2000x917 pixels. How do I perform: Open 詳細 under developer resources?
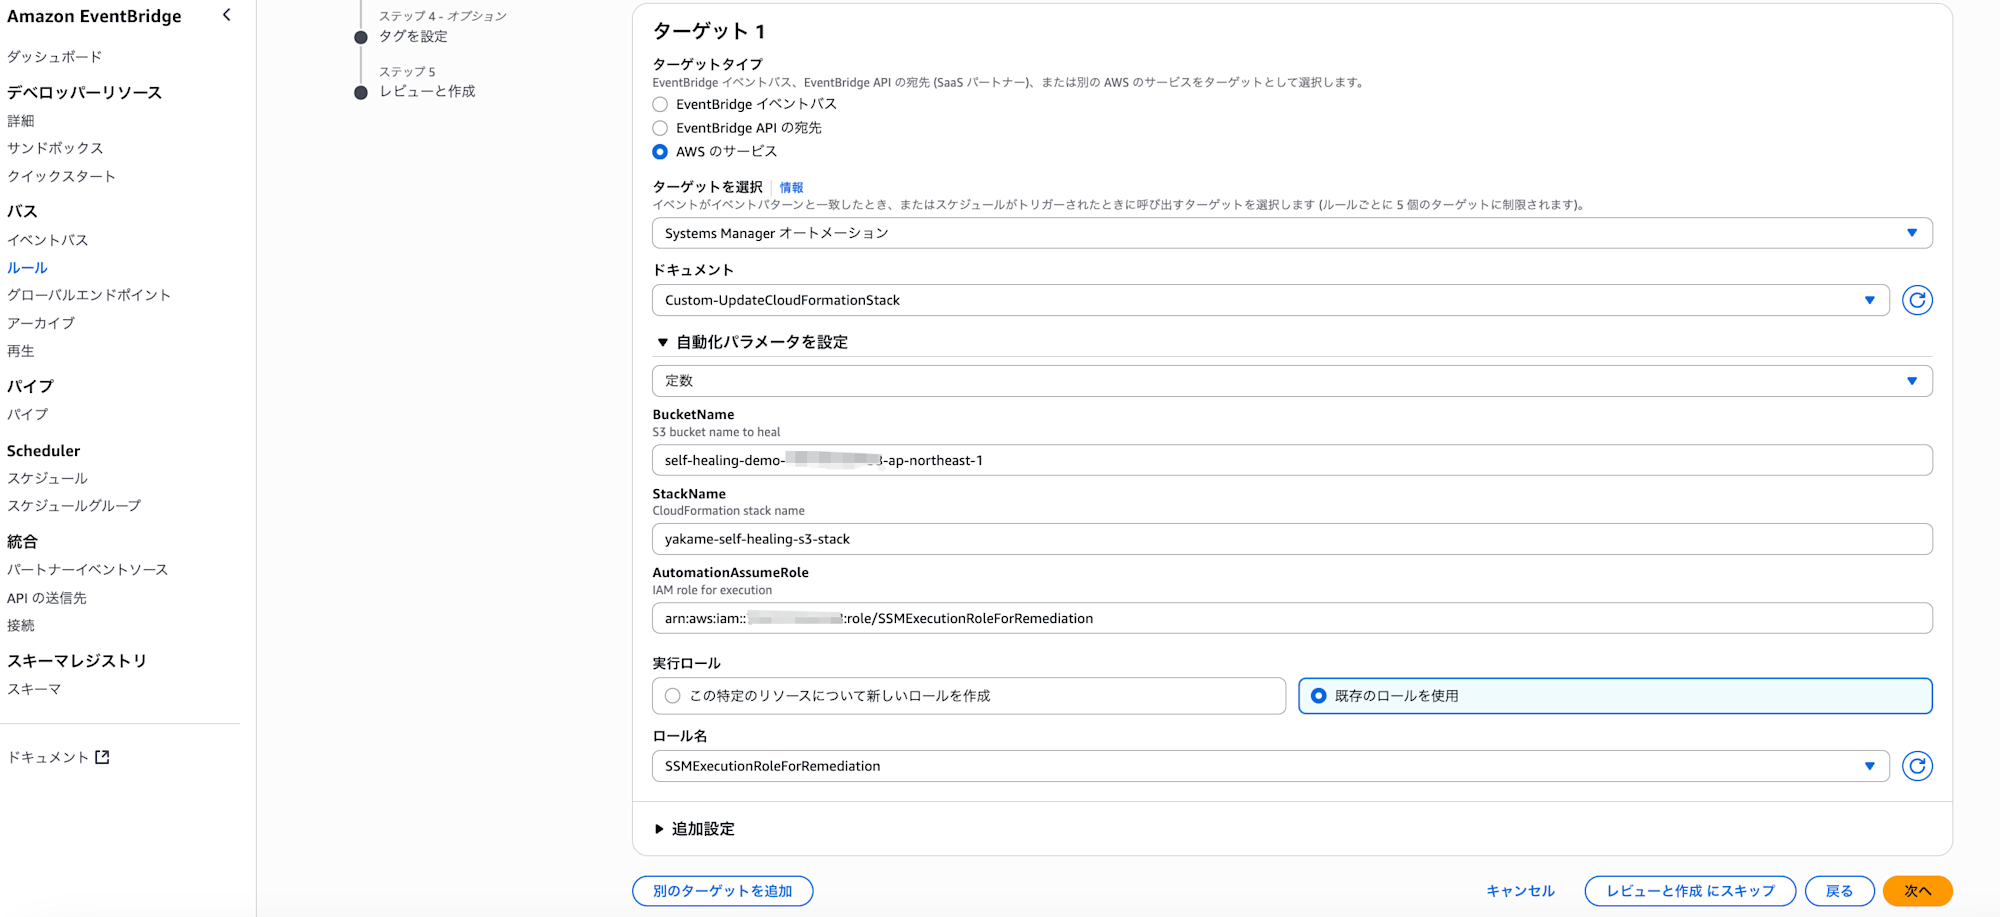click(x=21, y=121)
